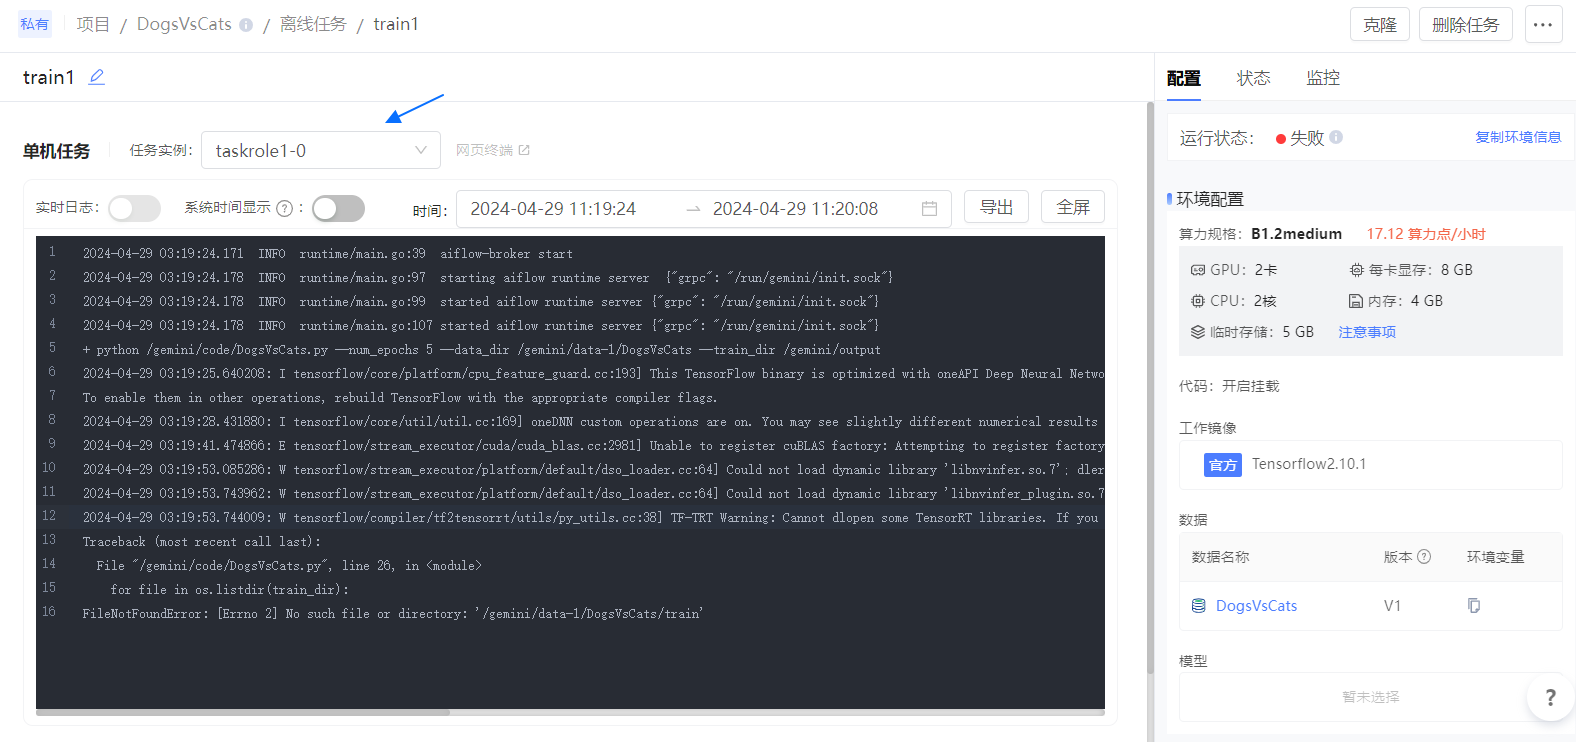
Task: Switch to the 监控 tab
Action: coord(1322,78)
